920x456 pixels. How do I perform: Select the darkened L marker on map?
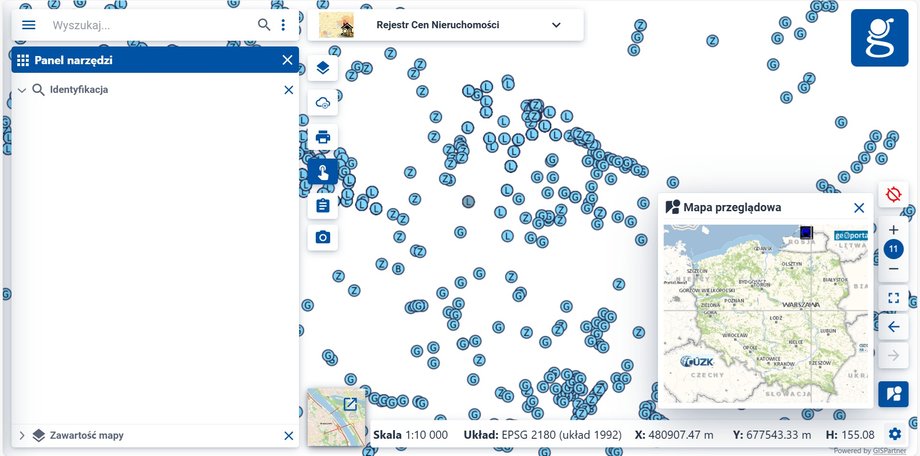[x=468, y=202]
